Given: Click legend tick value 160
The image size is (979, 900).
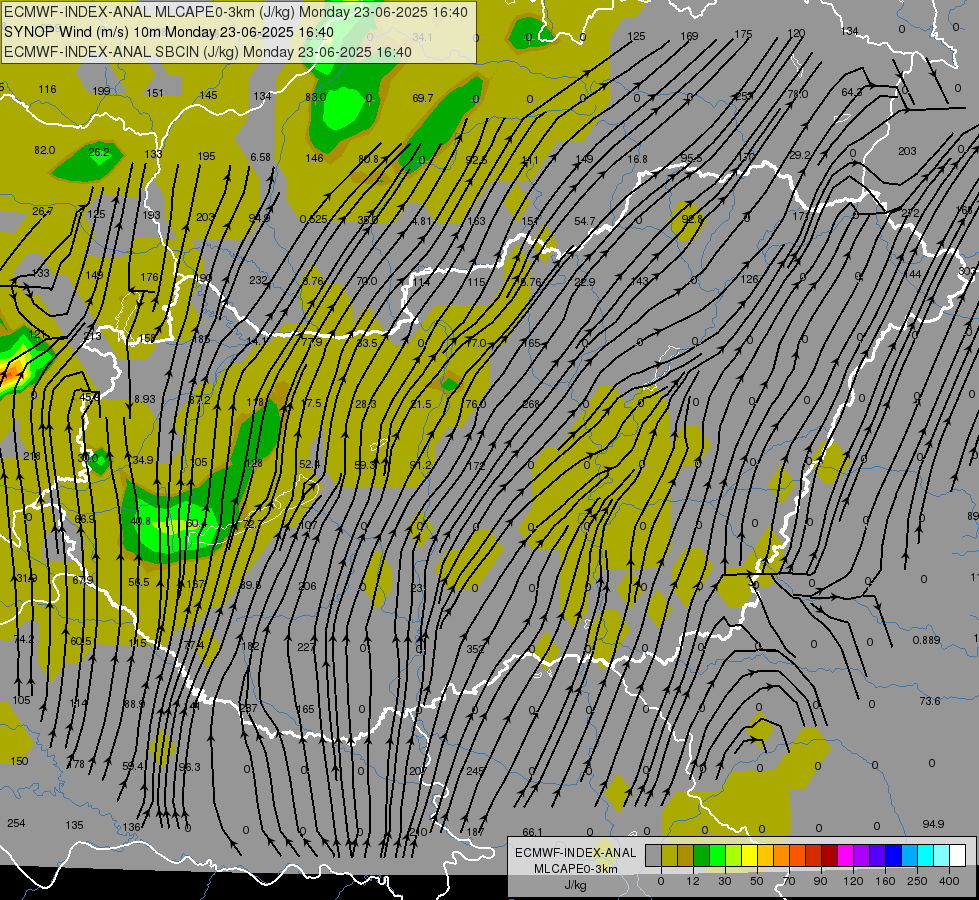Looking at the screenshot, I should coord(885,881).
